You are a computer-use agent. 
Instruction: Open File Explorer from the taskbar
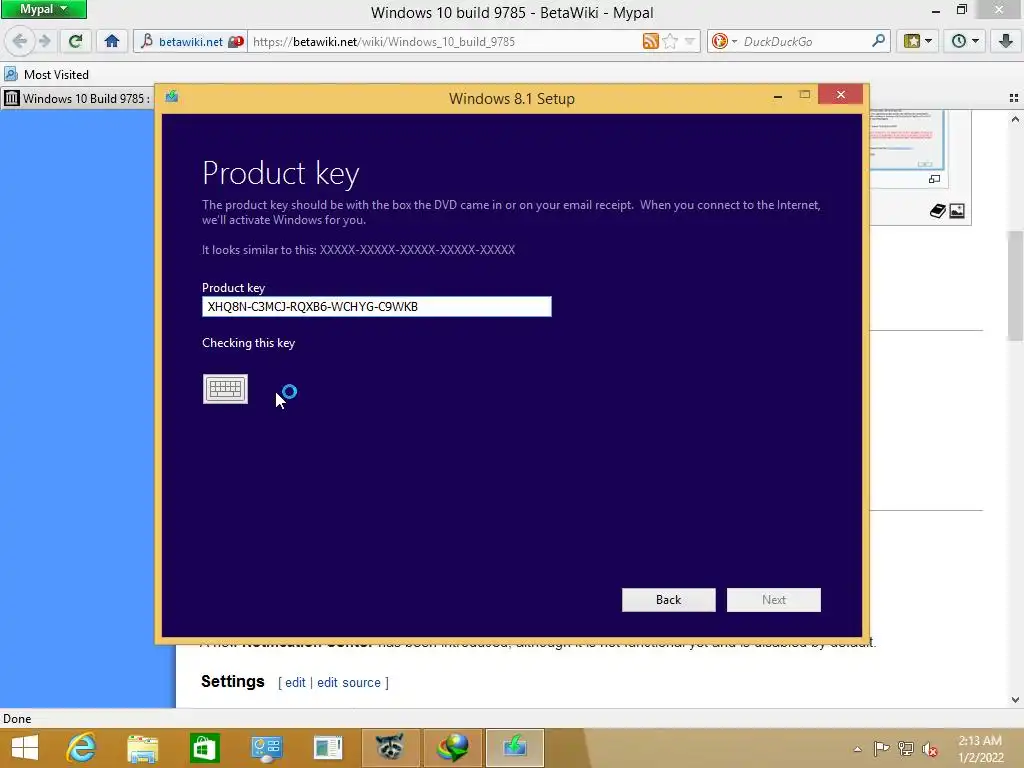(x=143, y=748)
